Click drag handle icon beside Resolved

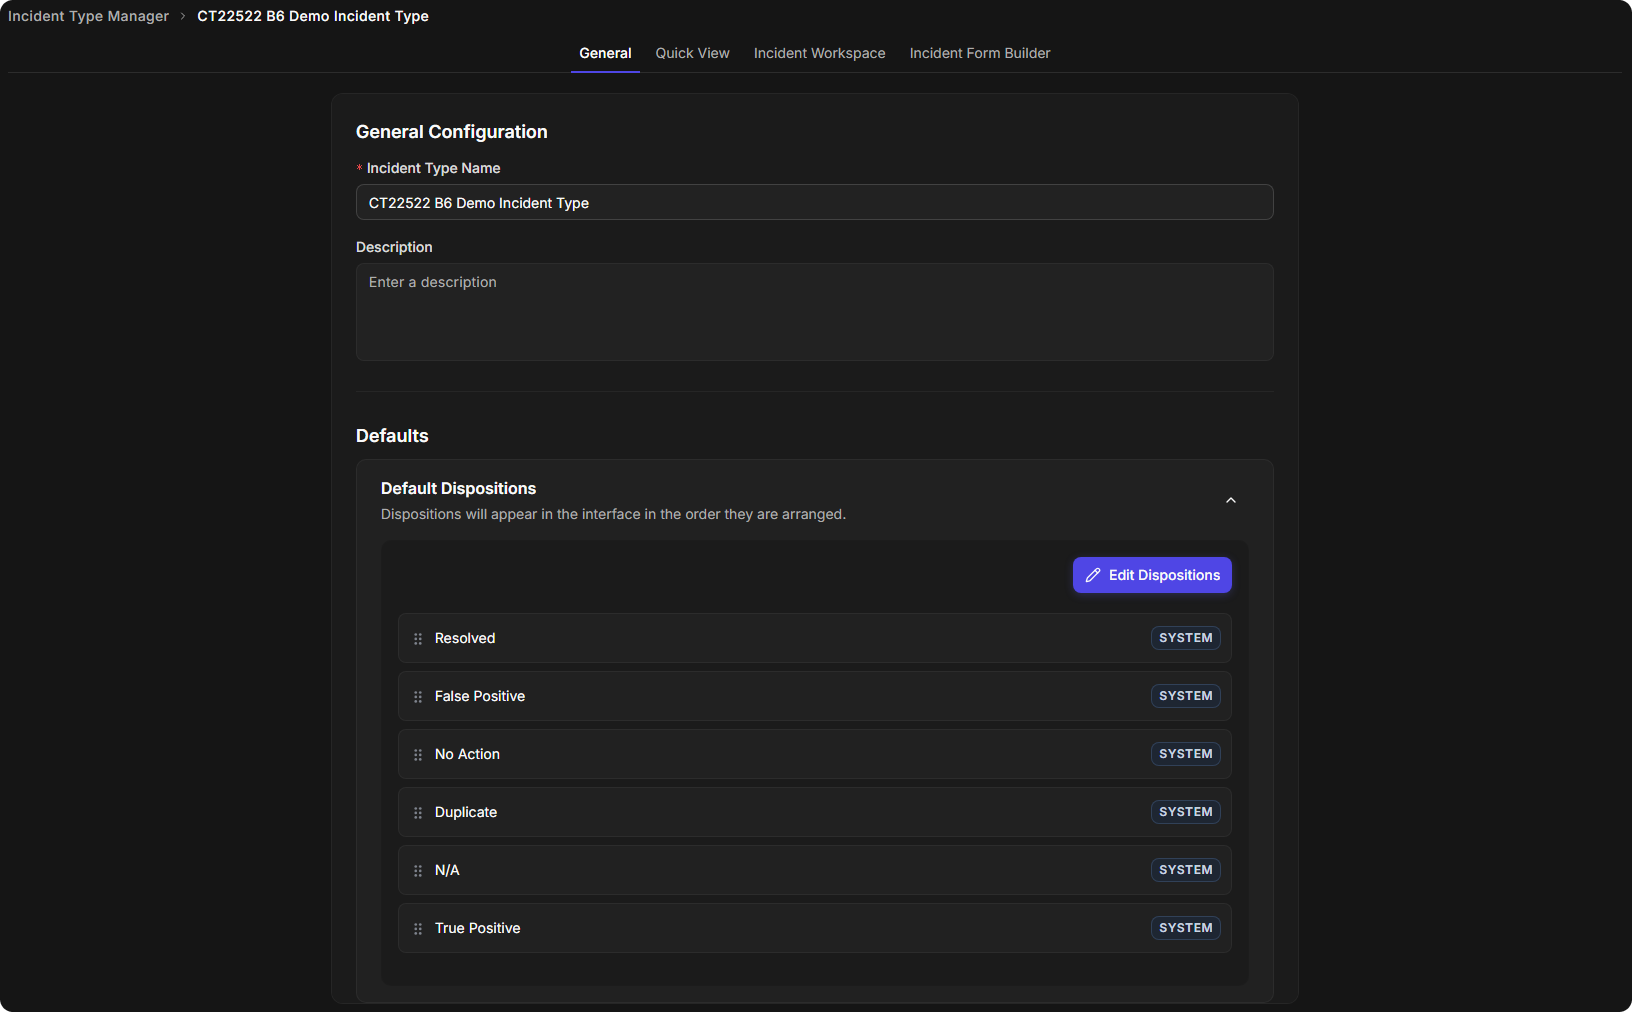pyautogui.click(x=418, y=638)
